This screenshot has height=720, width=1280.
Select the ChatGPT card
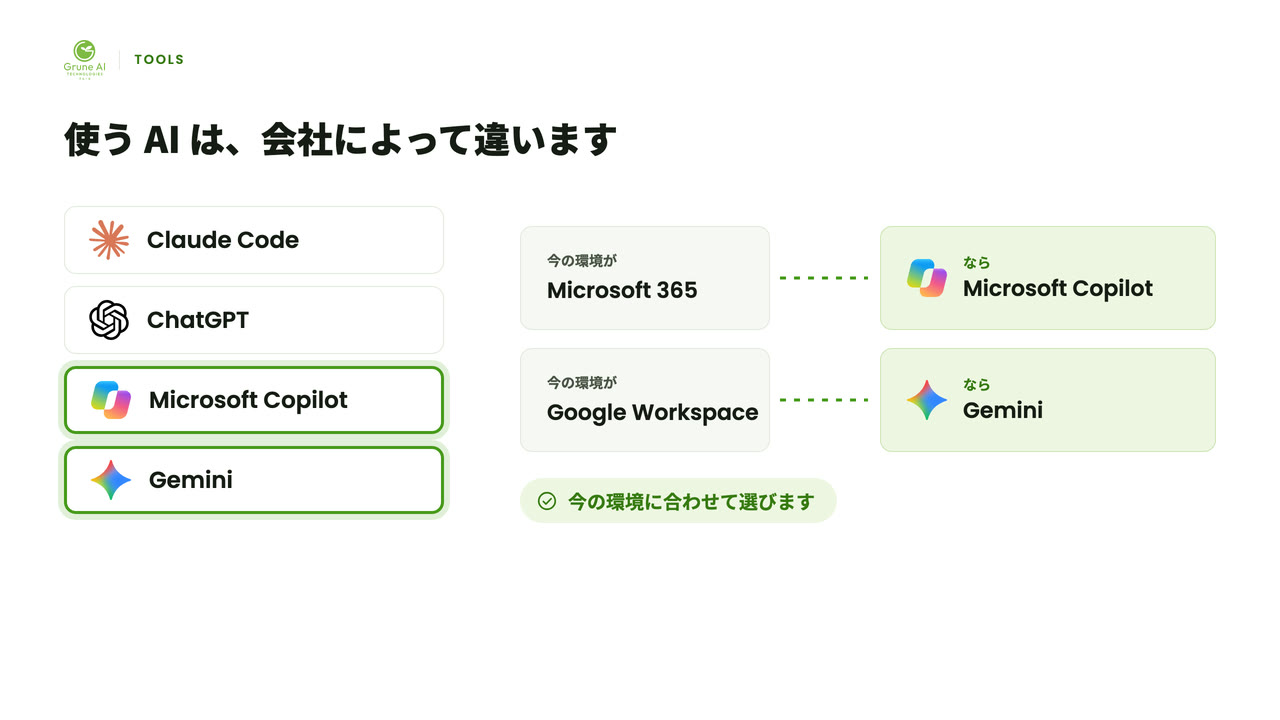point(254,320)
